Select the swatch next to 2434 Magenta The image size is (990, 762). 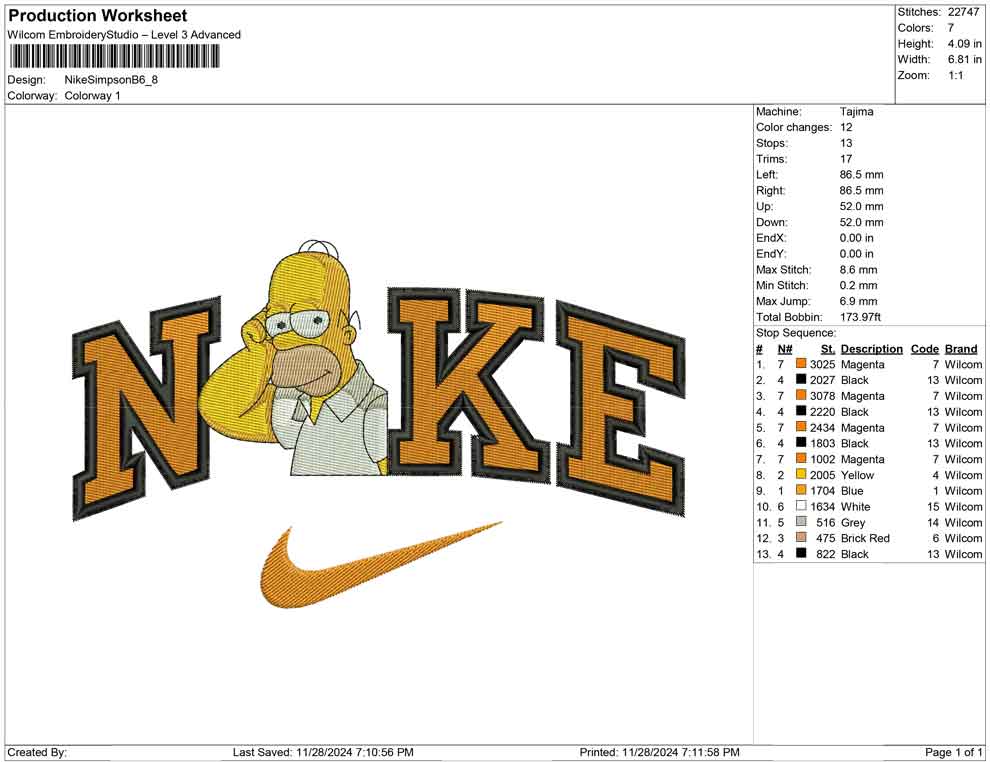(801, 427)
